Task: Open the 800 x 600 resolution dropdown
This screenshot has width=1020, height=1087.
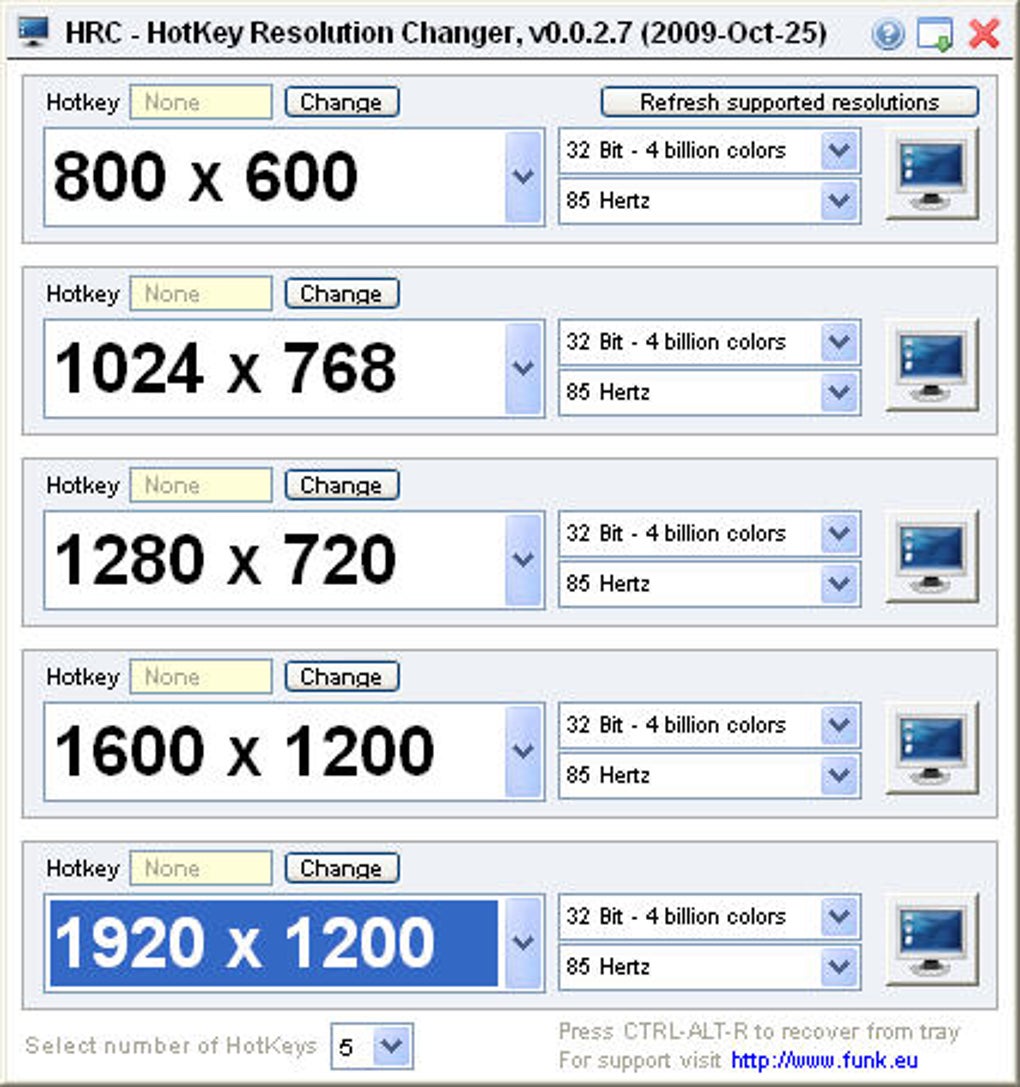Action: tap(523, 177)
